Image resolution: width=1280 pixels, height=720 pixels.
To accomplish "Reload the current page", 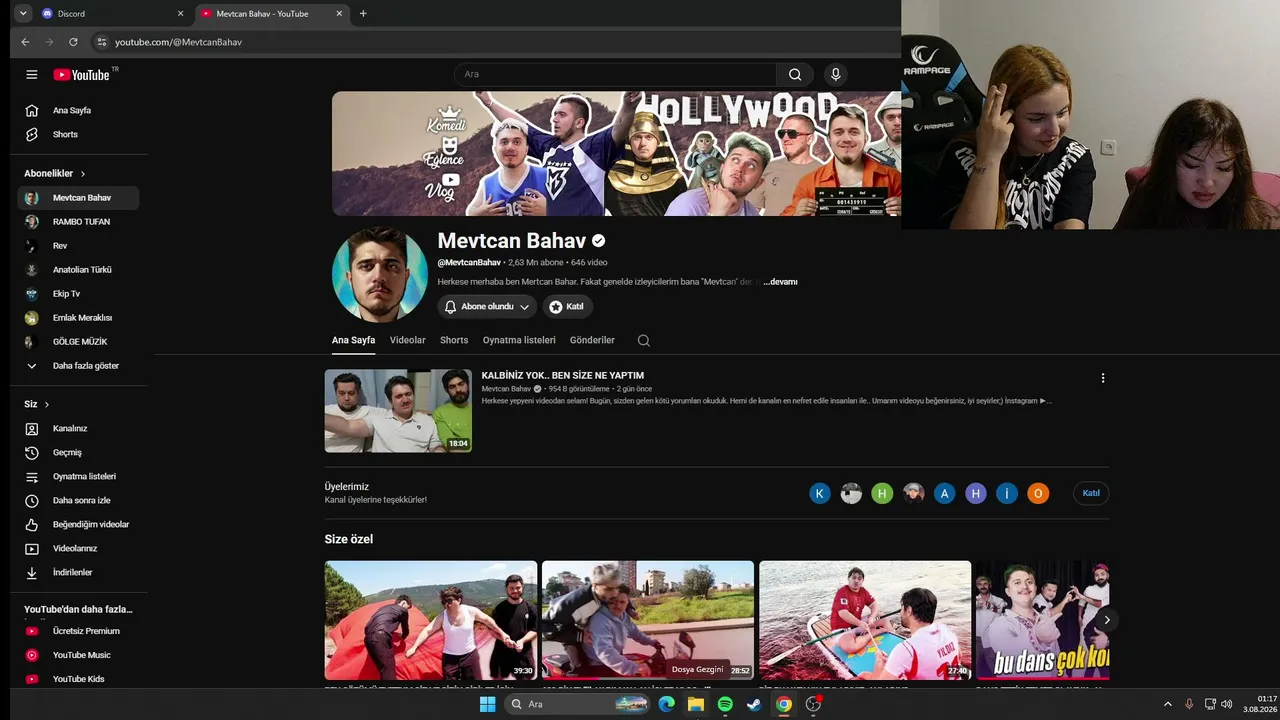I will point(73,42).
